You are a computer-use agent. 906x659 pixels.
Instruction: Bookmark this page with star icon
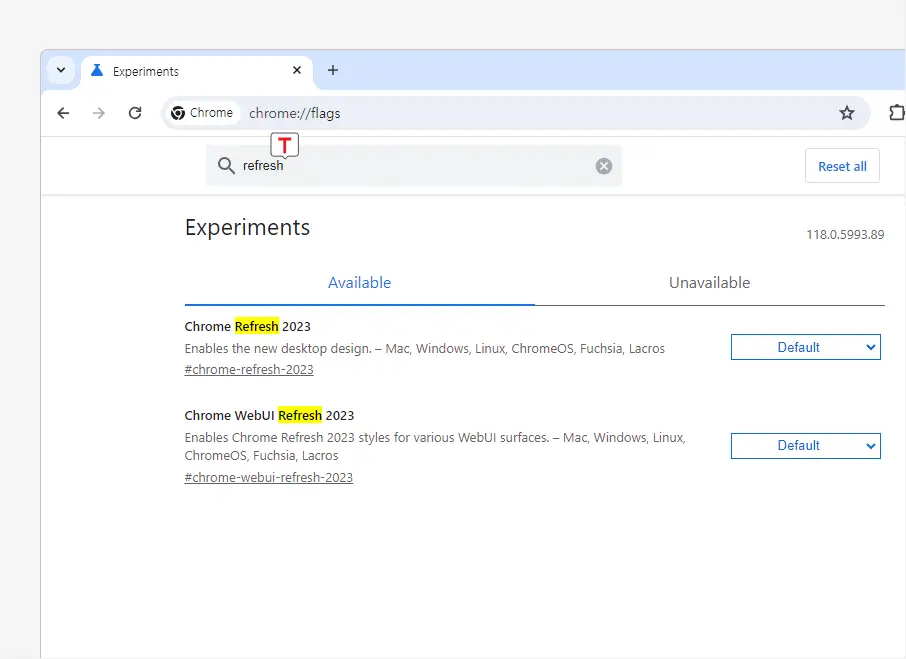point(846,113)
